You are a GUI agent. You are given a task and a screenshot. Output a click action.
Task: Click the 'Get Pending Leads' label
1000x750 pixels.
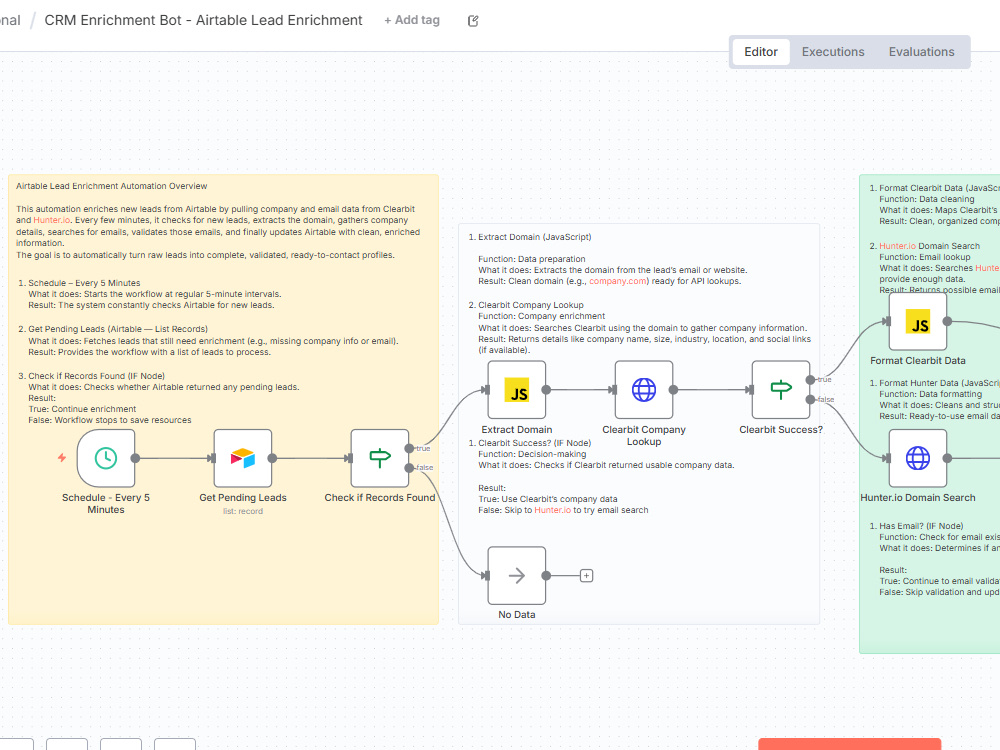coord(243,497)
